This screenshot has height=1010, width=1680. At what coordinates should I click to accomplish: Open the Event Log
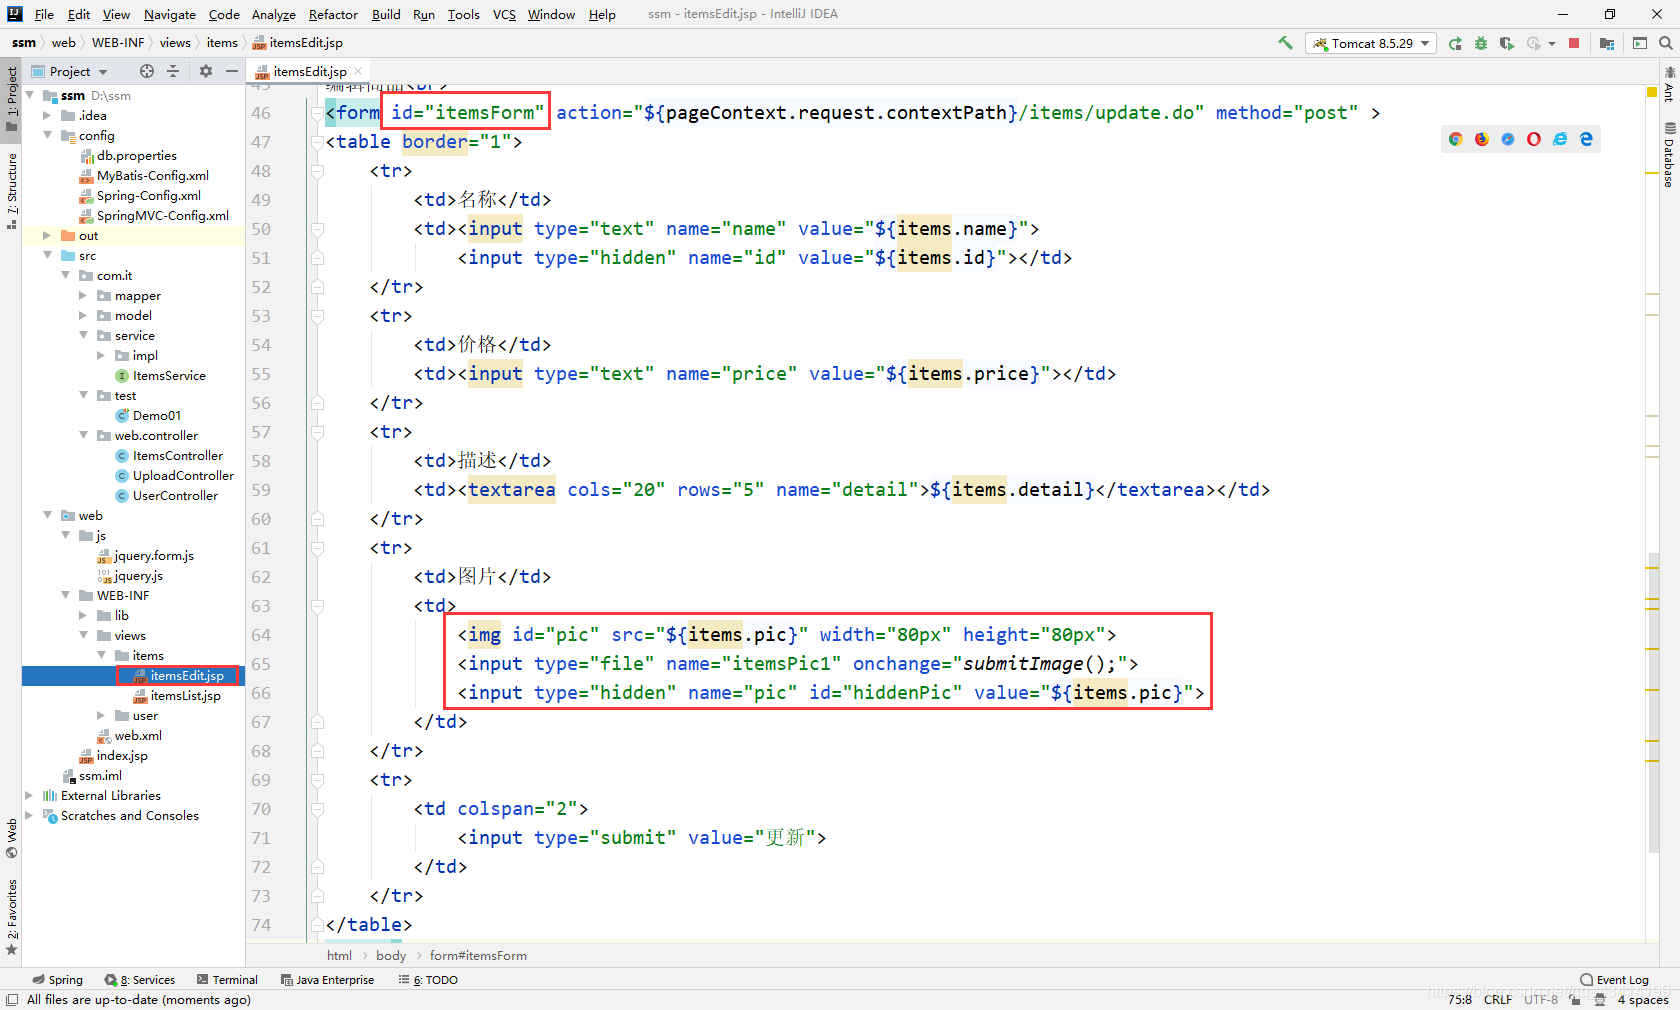pos(1614,980)
